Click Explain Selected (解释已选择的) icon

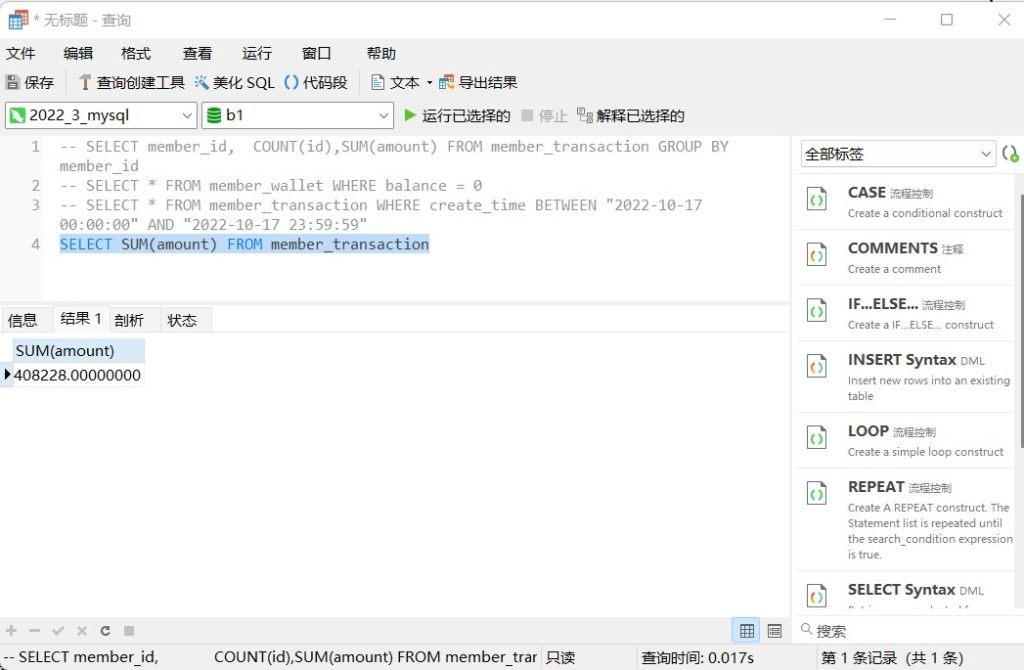[585, 116]
